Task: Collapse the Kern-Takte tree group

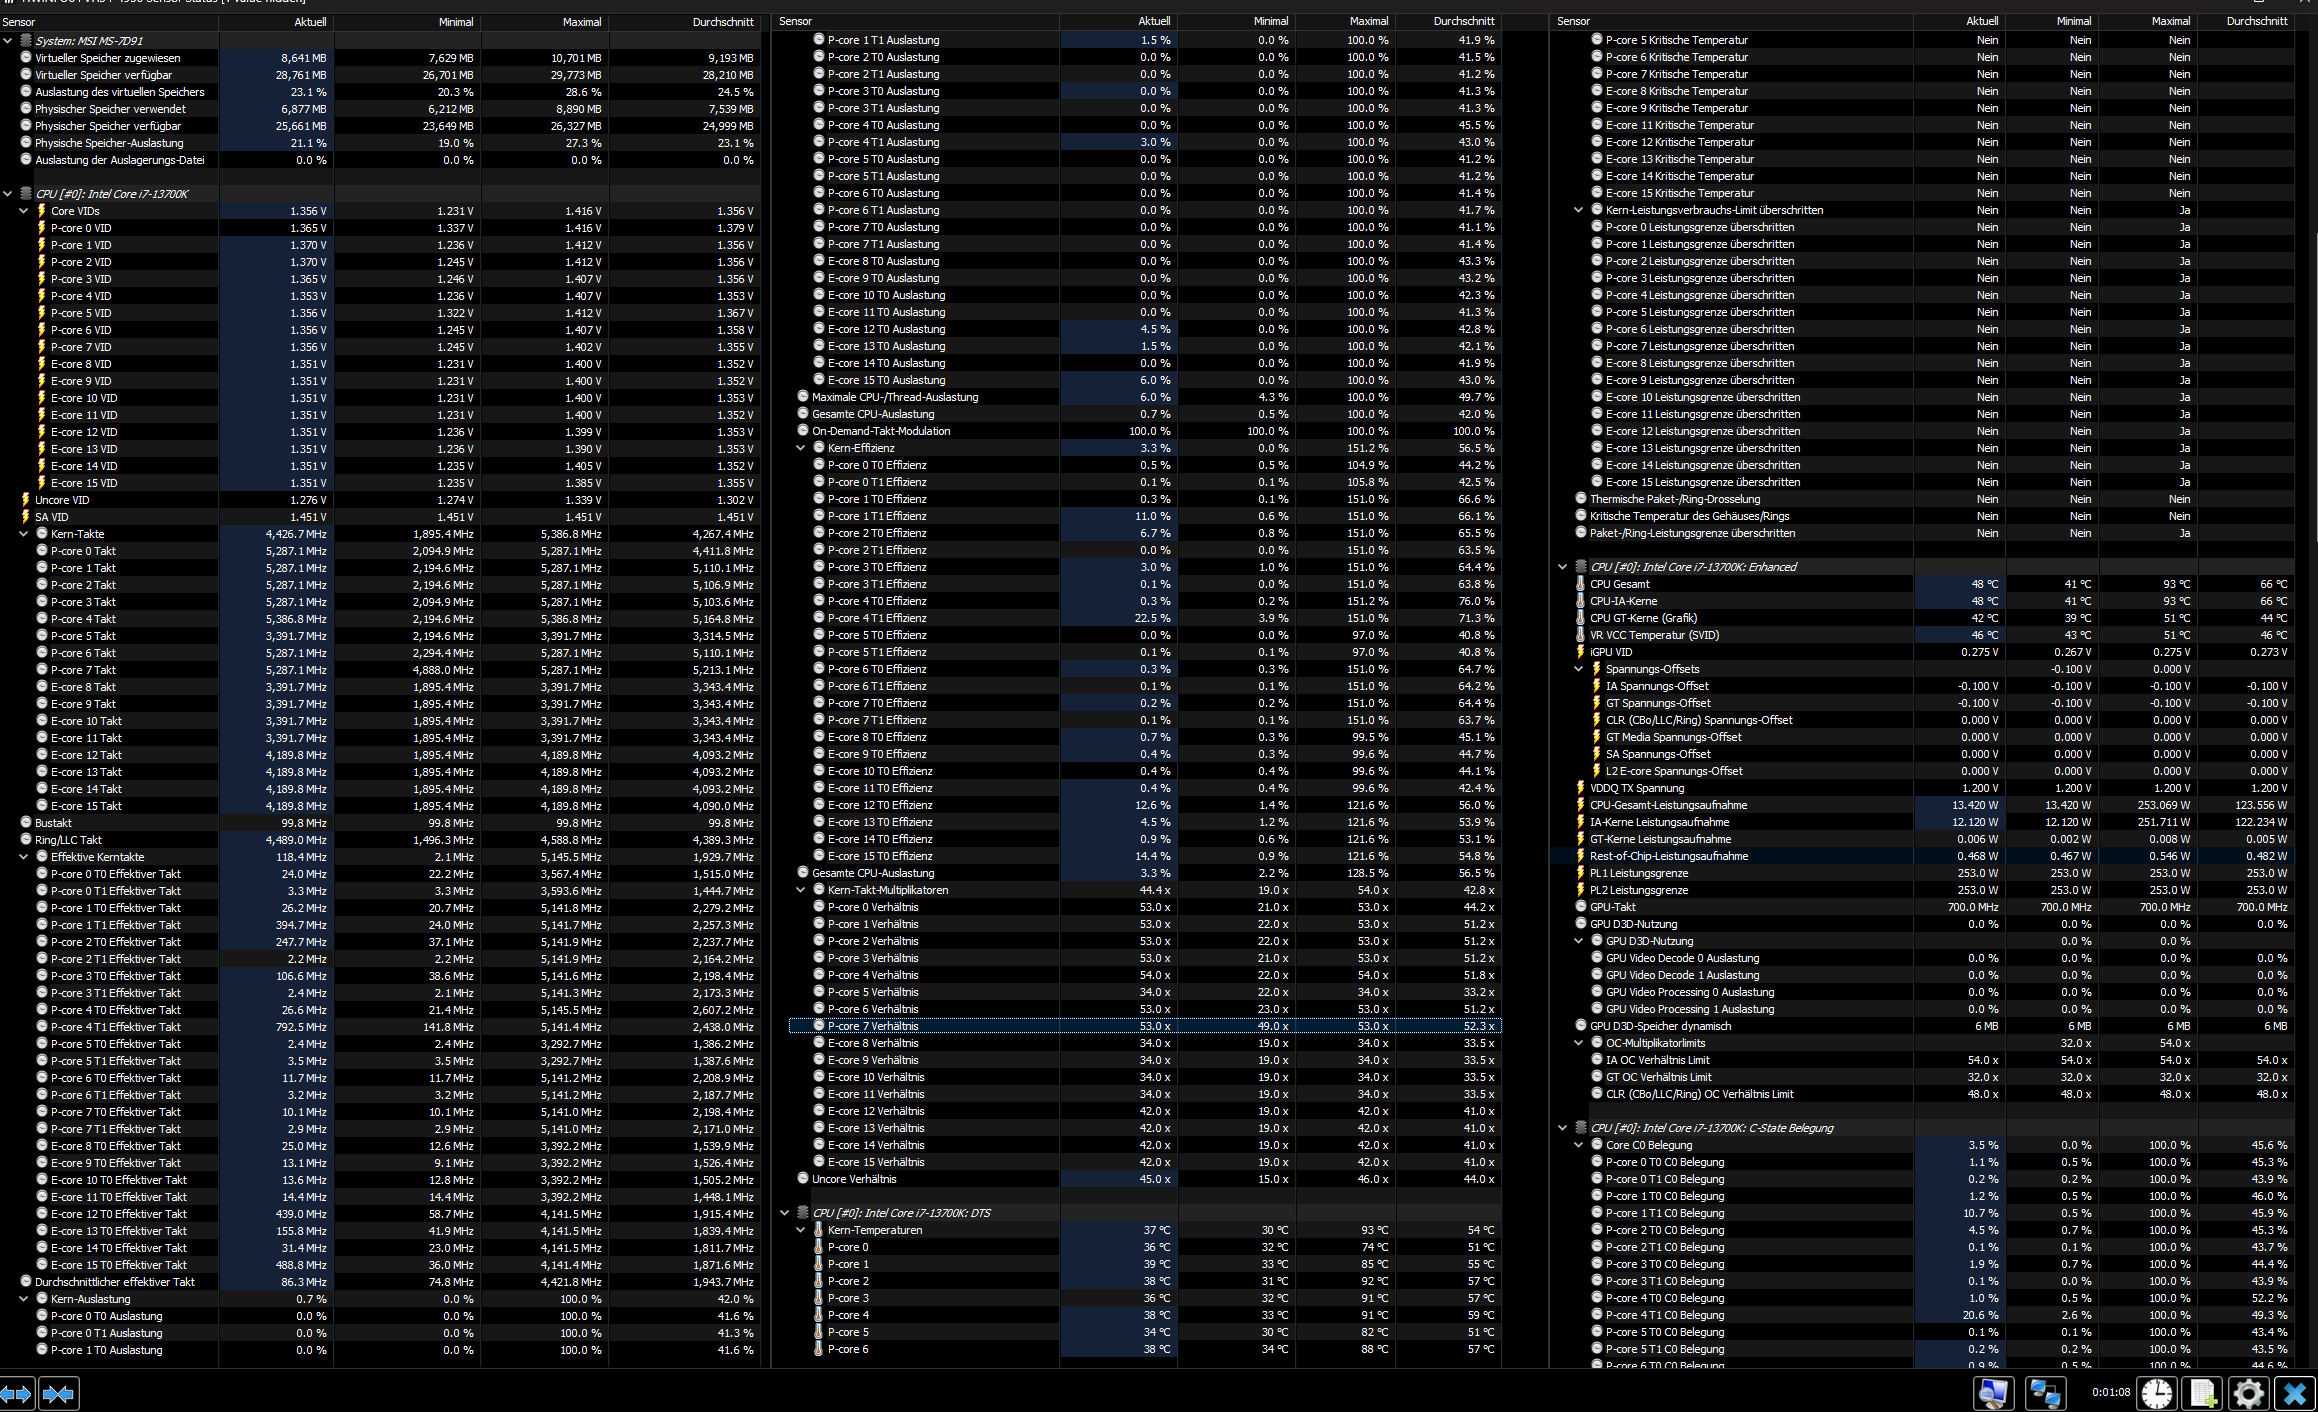Action: 24,534
